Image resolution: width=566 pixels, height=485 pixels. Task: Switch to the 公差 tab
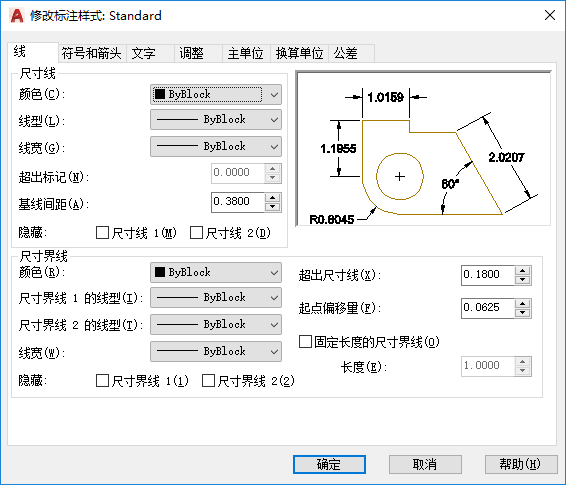pos(351,53)
